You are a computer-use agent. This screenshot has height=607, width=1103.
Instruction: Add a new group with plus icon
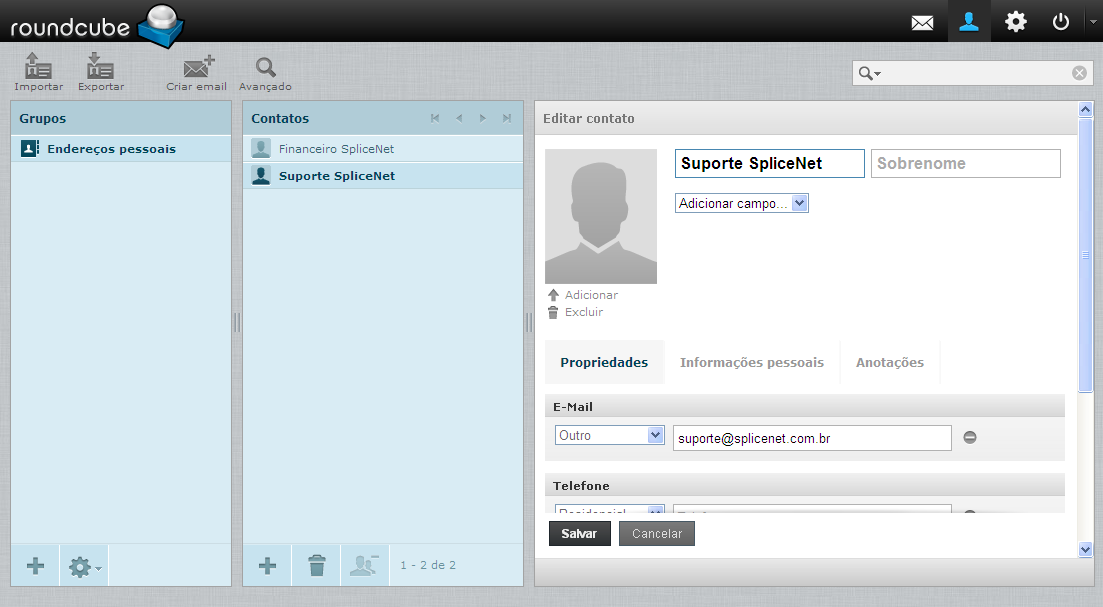coord(35,566)
